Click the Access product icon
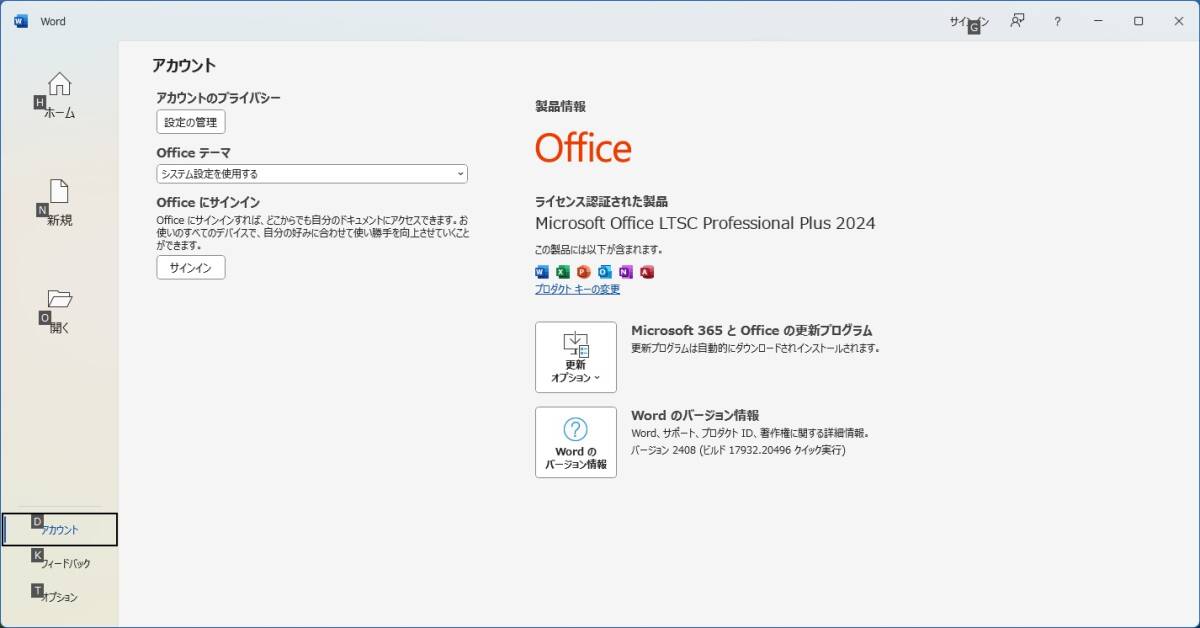The height and width of the screenshot is (628, 1200). [647, 272]
